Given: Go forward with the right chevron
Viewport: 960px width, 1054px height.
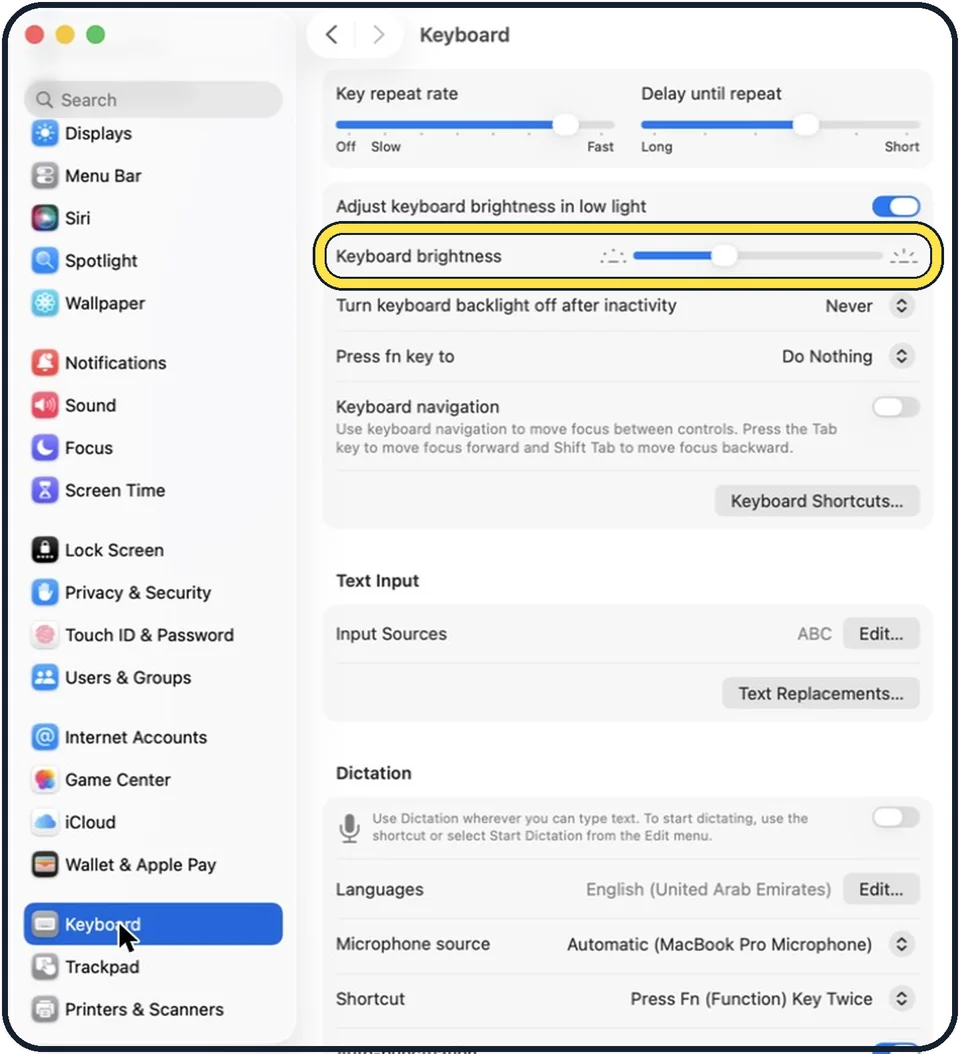Looking at the screenshot, I should click(379, 34).
